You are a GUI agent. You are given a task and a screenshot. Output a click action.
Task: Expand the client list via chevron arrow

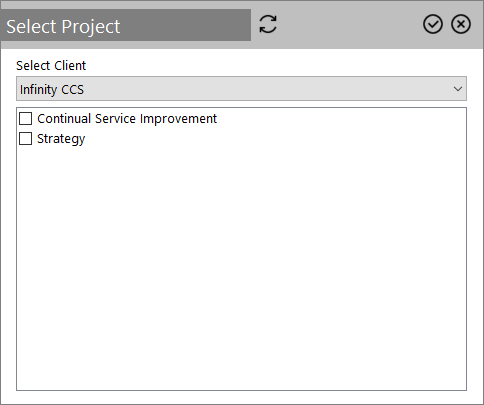(458, 89)
